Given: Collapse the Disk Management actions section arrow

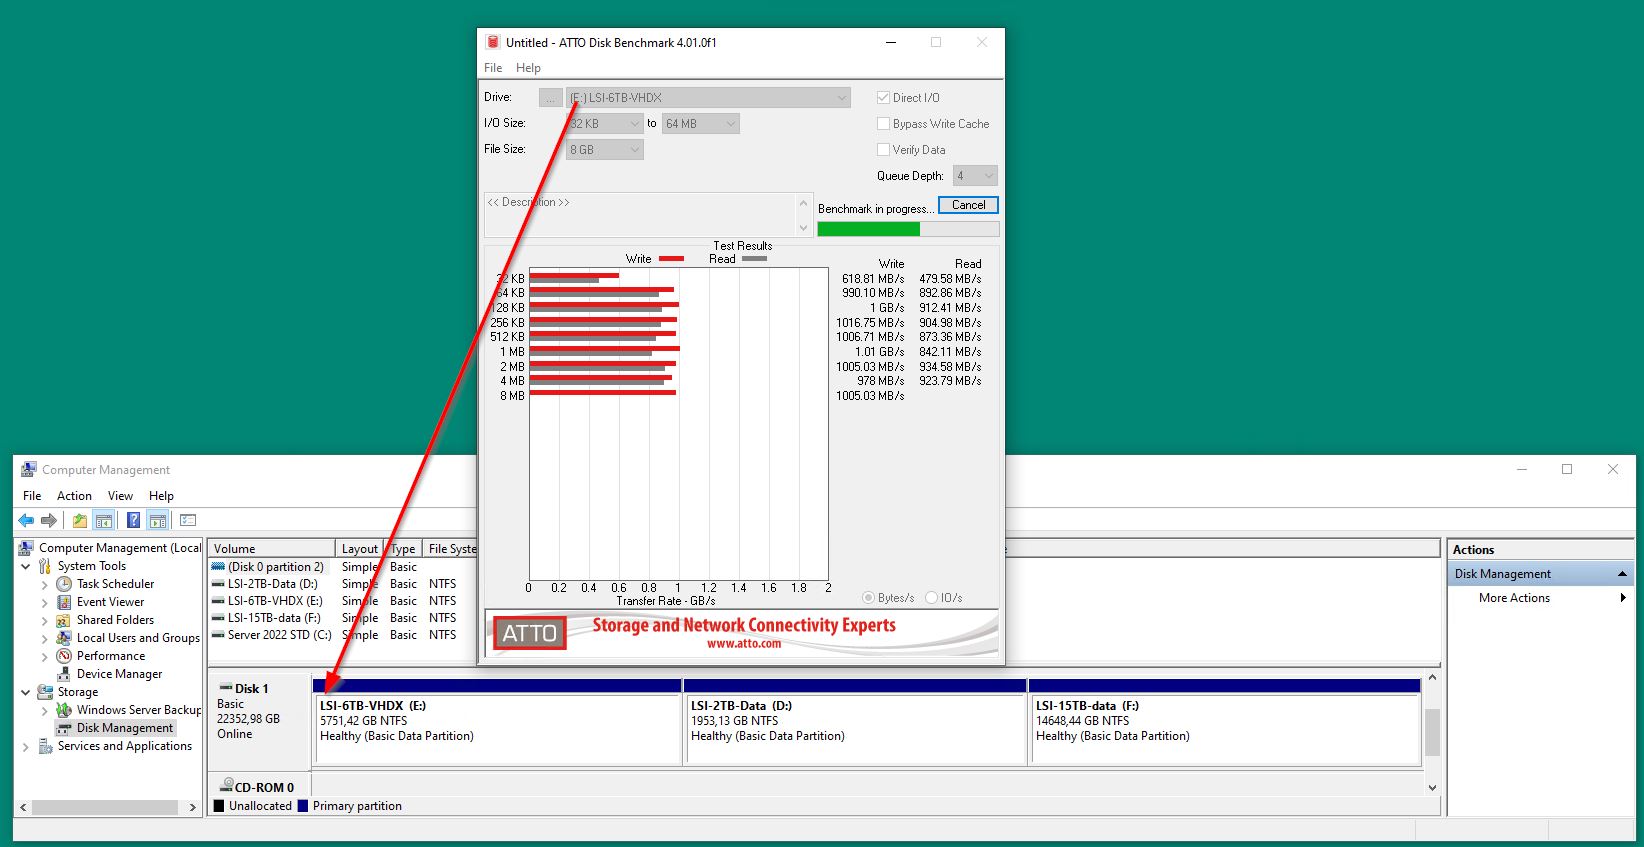Looking at the screenshot, I should point(1622,574).
